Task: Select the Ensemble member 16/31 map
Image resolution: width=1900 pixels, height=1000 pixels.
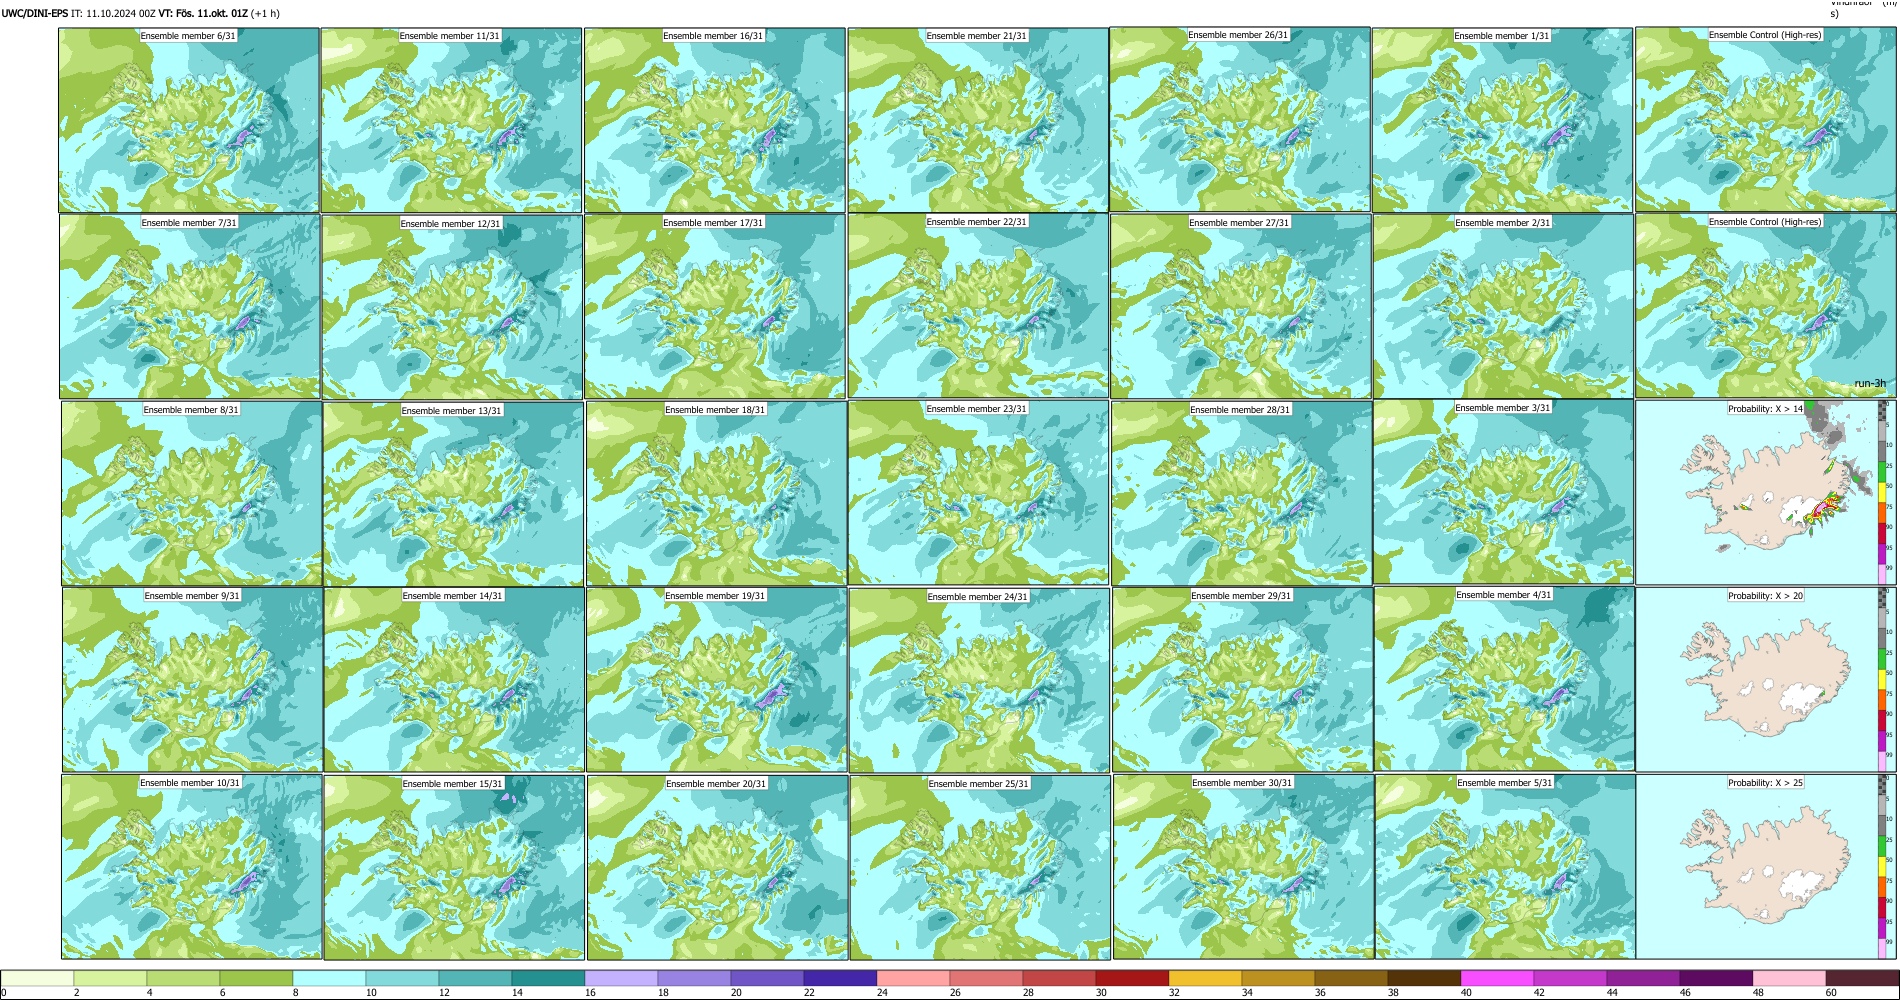Action: (x=715, y=120)
